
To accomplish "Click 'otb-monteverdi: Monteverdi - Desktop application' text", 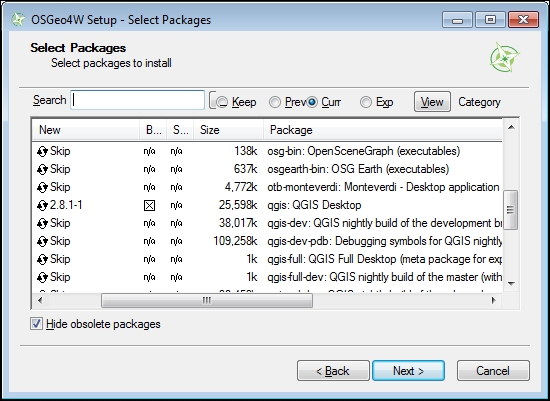I will point(383,187).
